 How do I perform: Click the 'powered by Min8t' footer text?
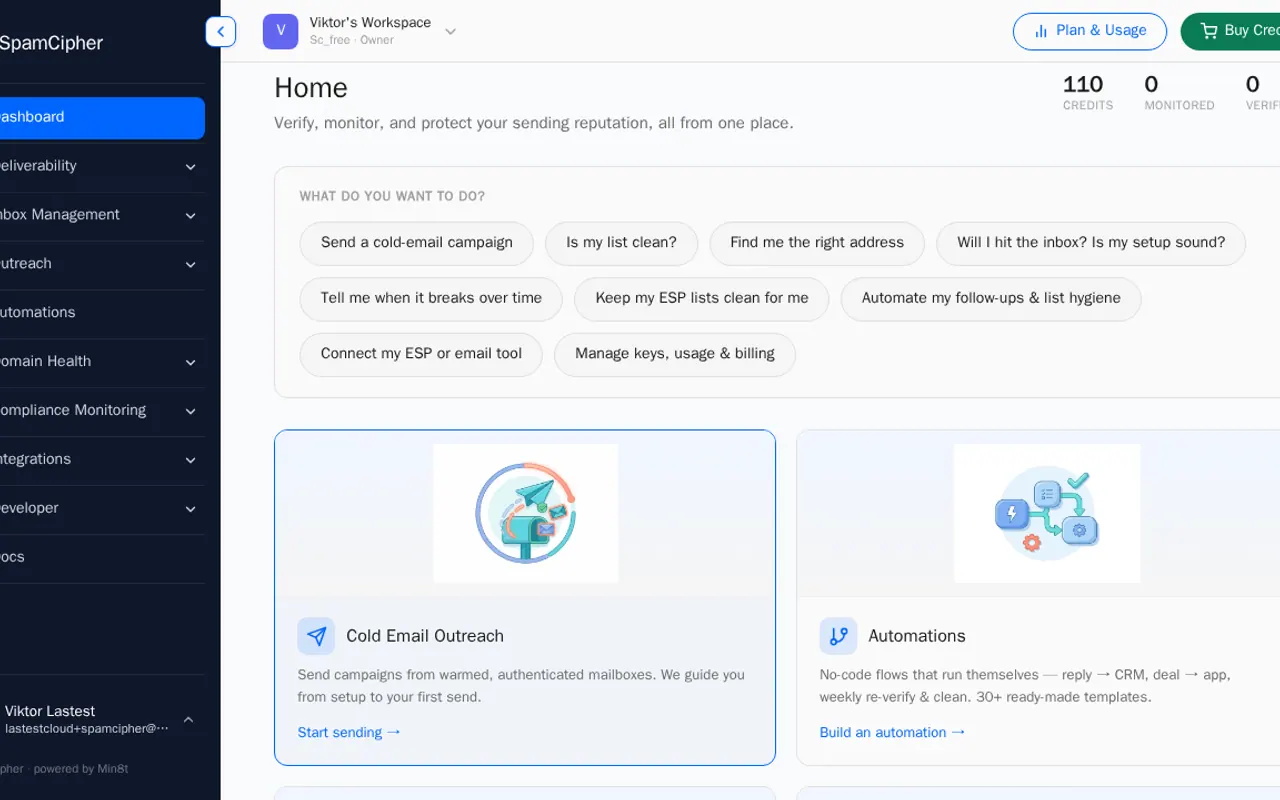(81, 769)
